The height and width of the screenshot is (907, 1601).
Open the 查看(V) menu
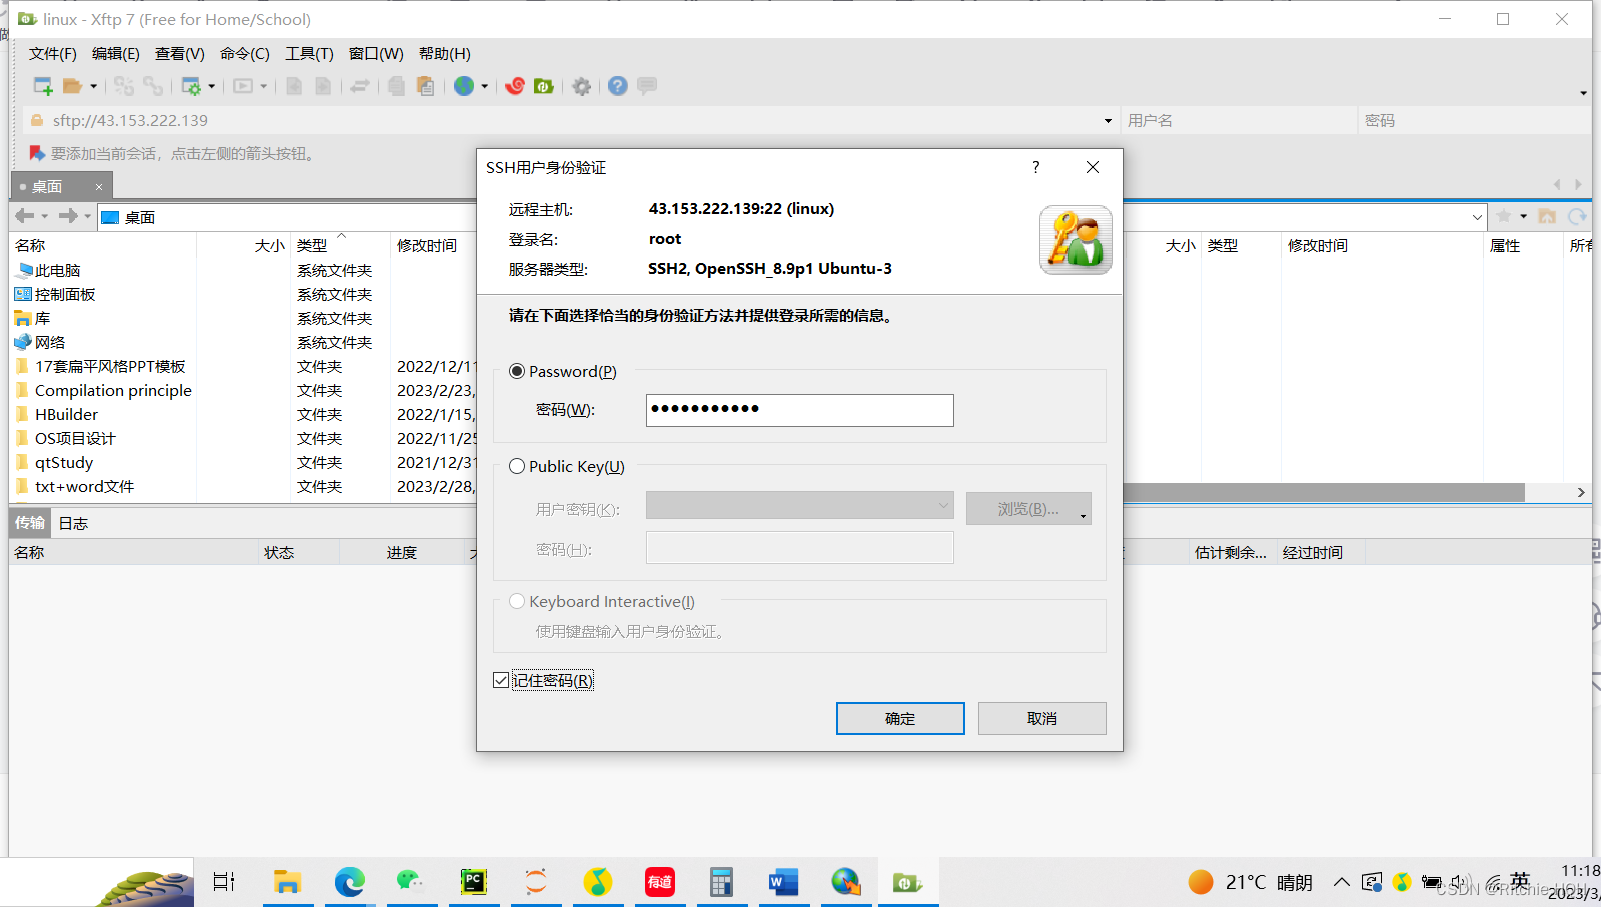(180, 54)
